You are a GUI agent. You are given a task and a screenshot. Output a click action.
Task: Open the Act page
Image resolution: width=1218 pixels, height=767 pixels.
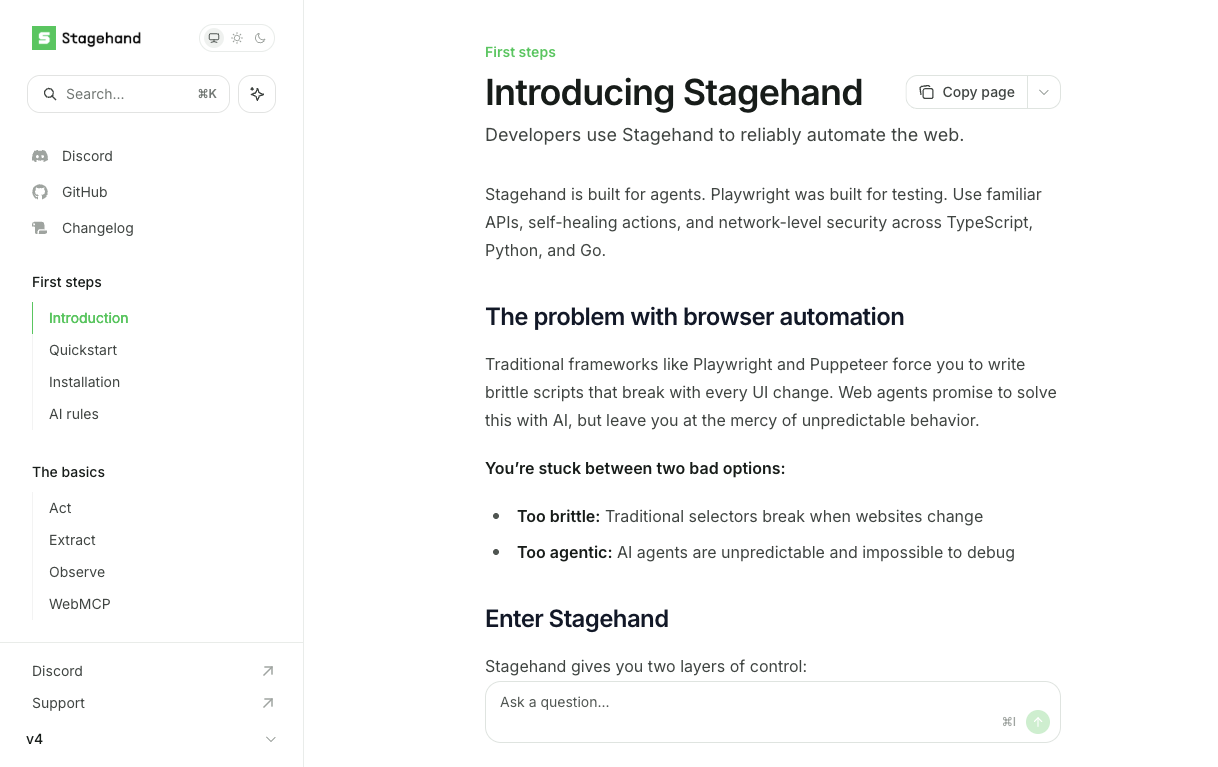click(60, 508)
